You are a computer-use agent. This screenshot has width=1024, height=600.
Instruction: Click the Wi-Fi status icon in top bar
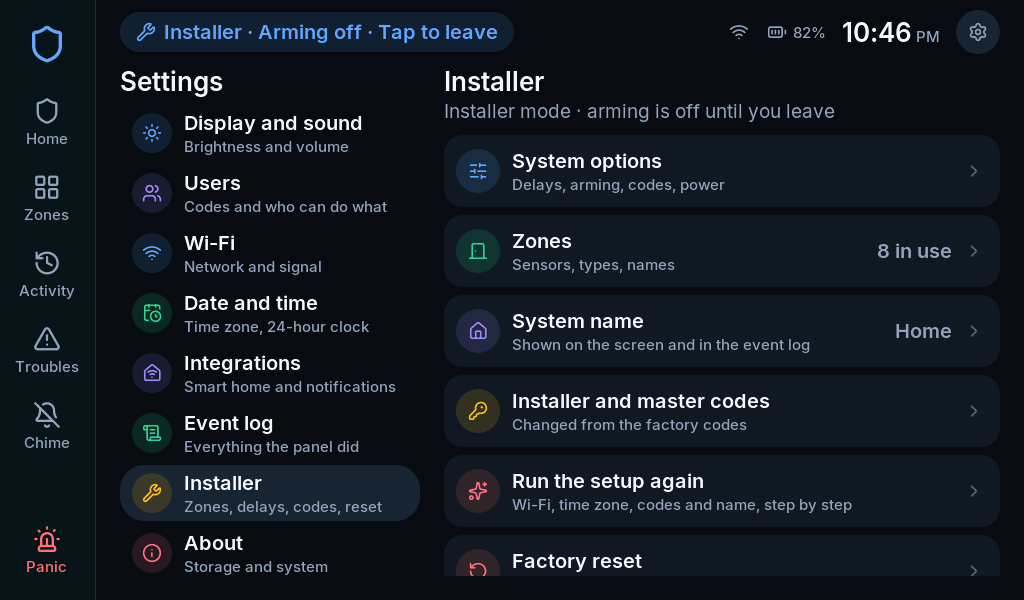click(x=739, y=32)
